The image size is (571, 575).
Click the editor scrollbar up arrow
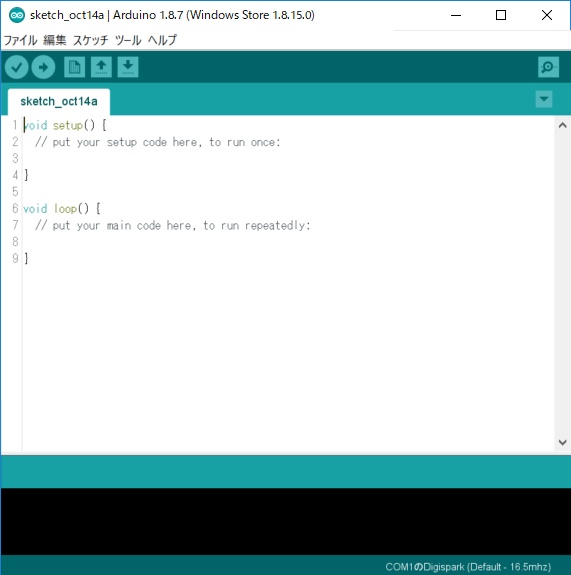click(x=563, y=125)
